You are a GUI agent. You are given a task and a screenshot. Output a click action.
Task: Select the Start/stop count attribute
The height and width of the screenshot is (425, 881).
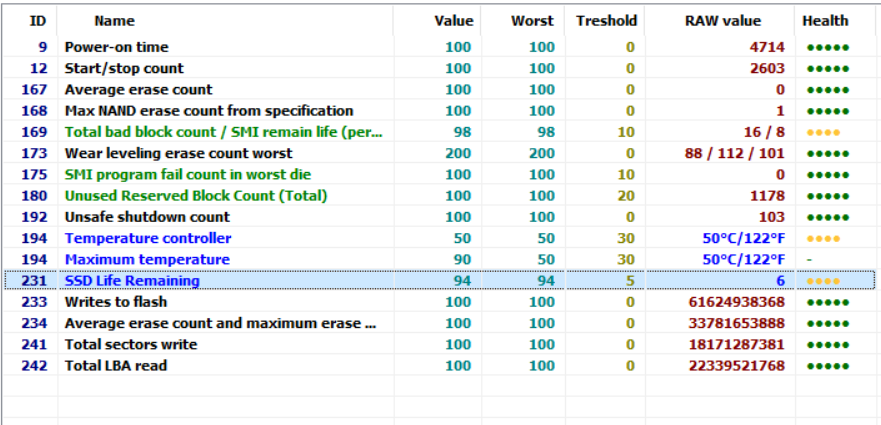click(124, 68)
